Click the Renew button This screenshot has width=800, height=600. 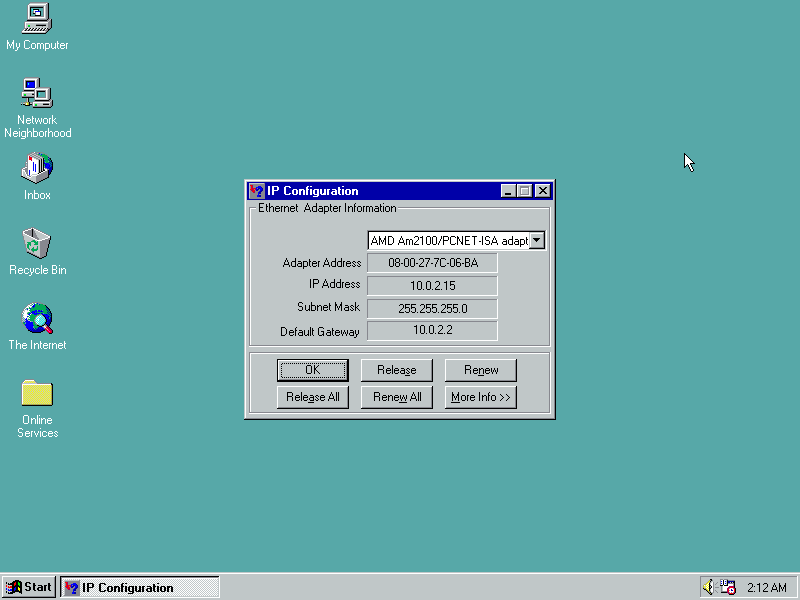click(x=480, y=370)
